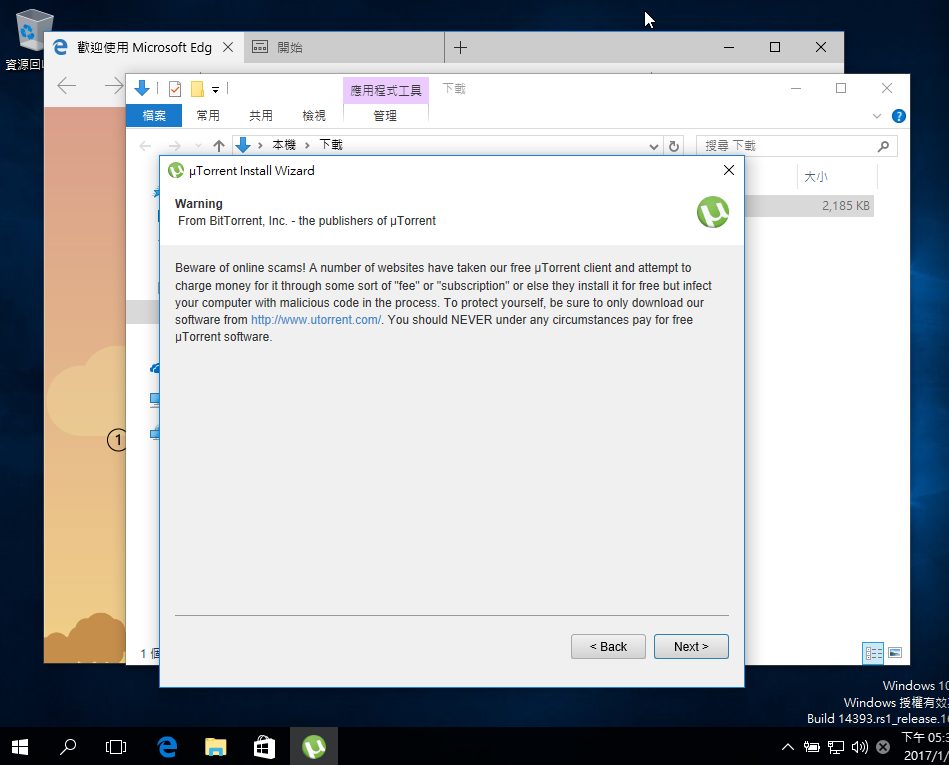Image resolution: width=949 pixels, height=765 pixels.
Task: Open Explorer help question mark icon
Action: pyautogui.click(x=899, y=116)
